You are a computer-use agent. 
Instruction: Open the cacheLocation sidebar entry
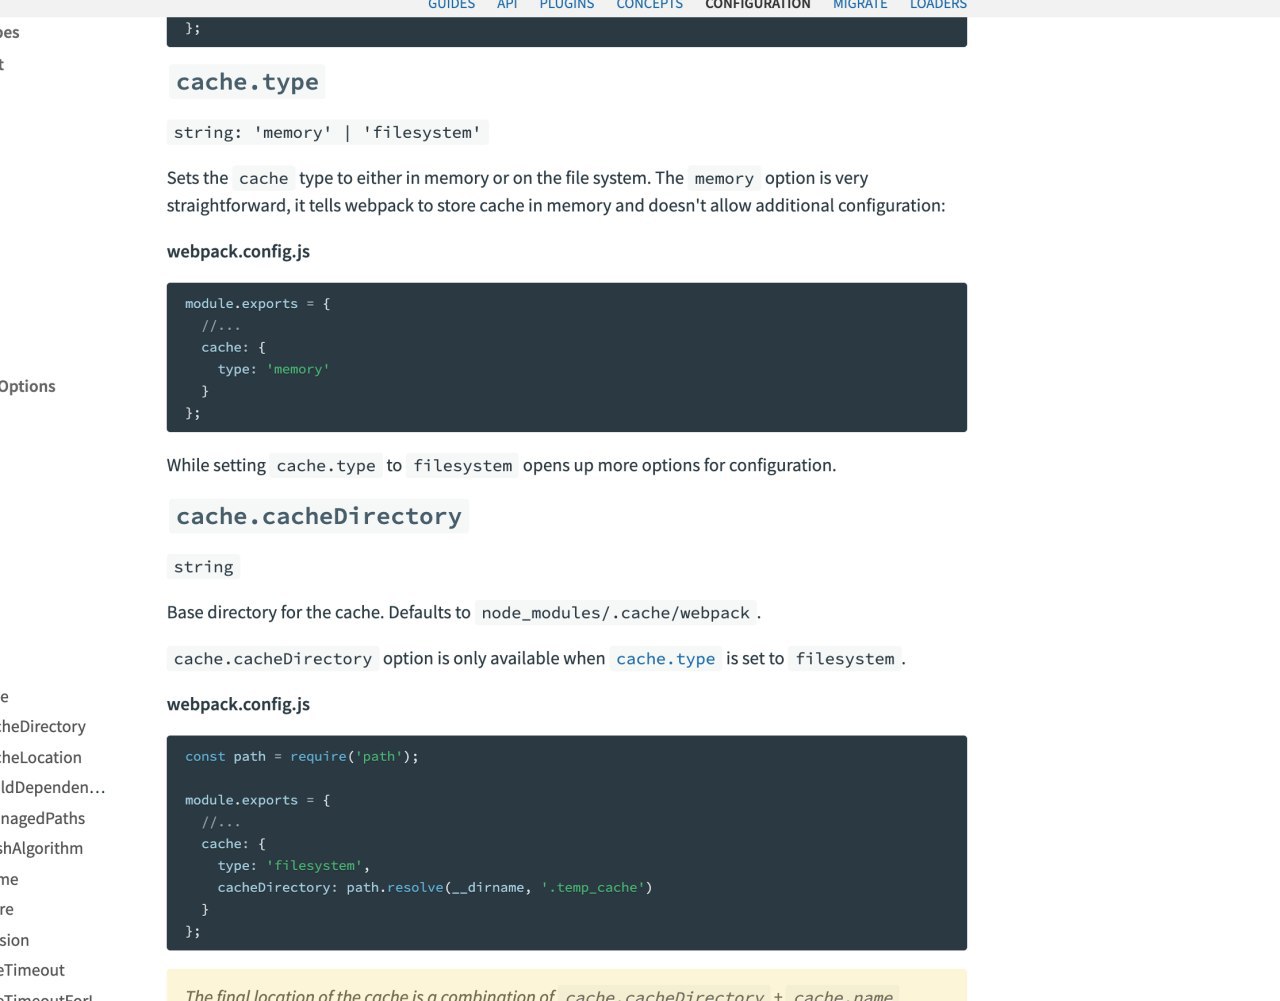tap(41, 757)
